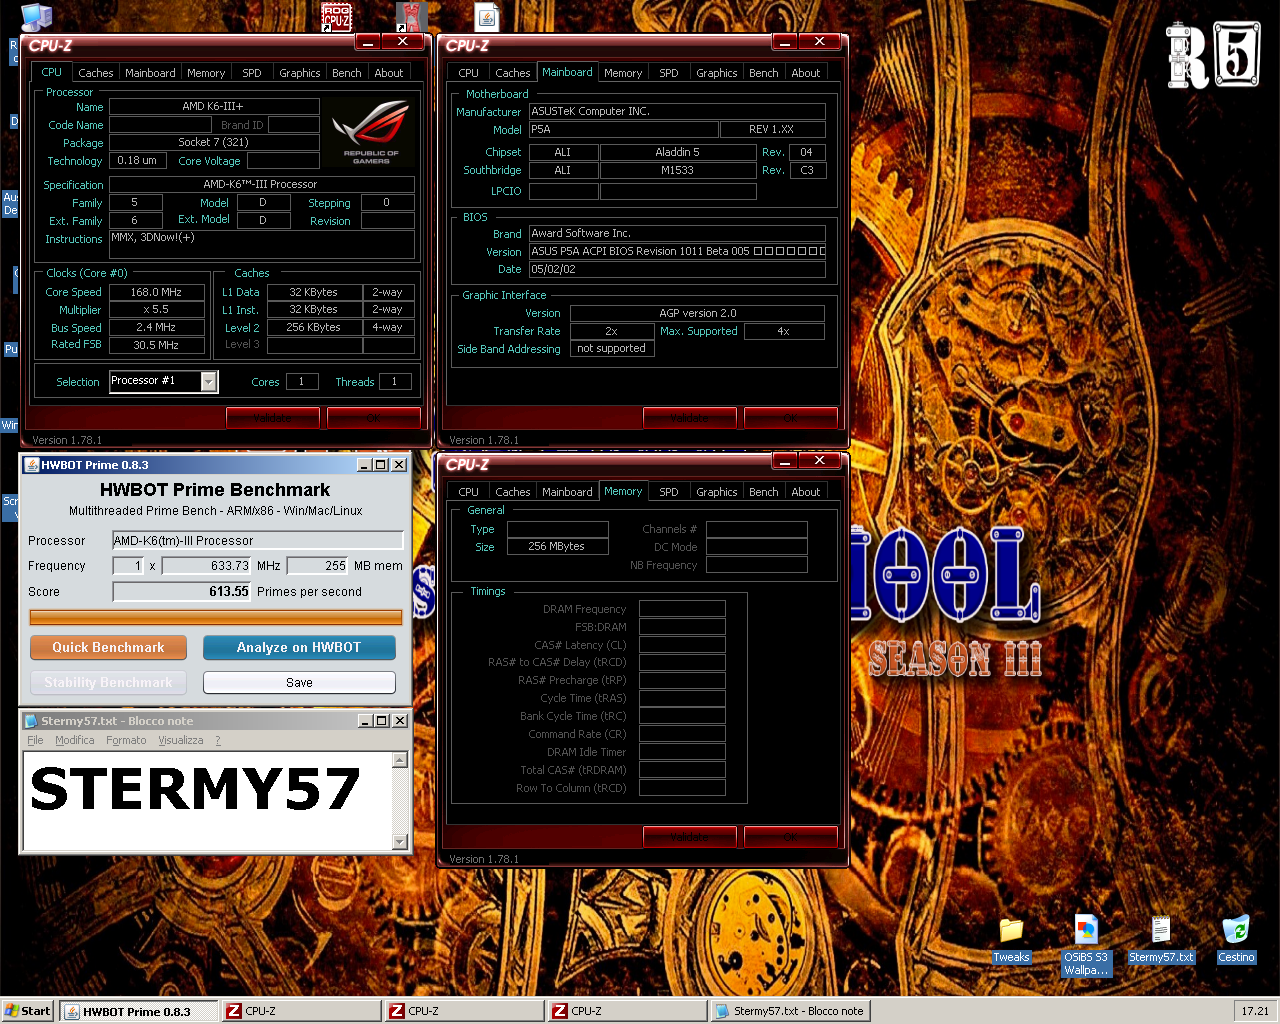
Task: Switch to the About tab in the Mainboard CPU-Z window
Action: [806, 73]
